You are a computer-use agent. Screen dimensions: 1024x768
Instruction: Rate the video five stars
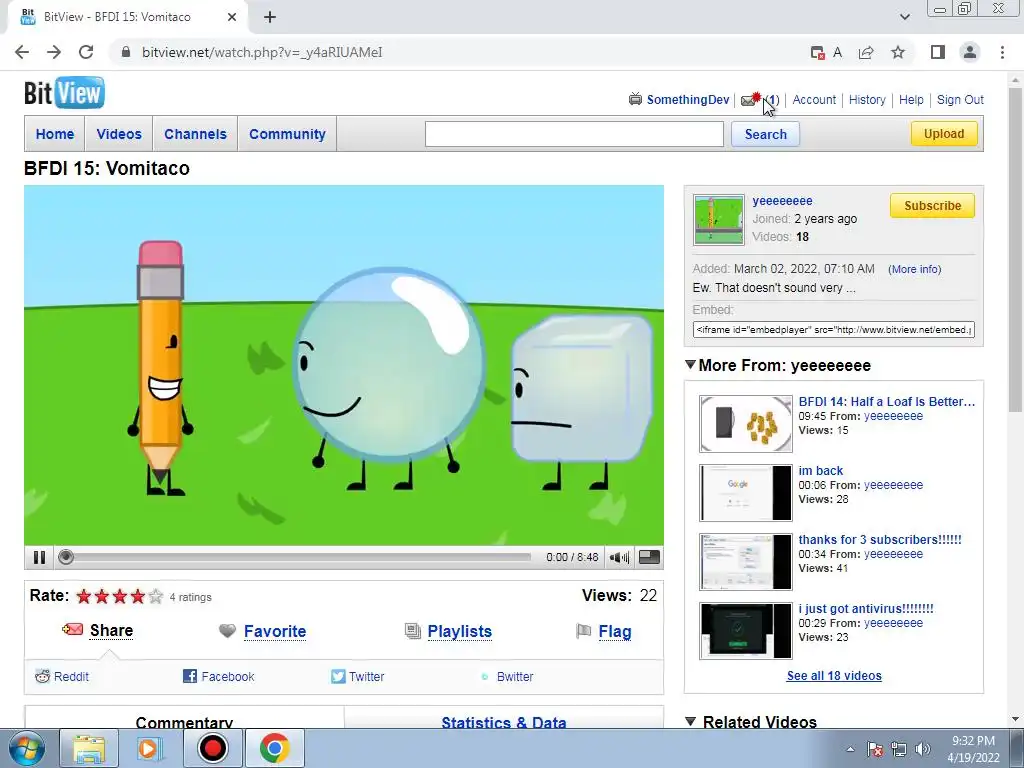pyautogui.click(x=155, y=596)
